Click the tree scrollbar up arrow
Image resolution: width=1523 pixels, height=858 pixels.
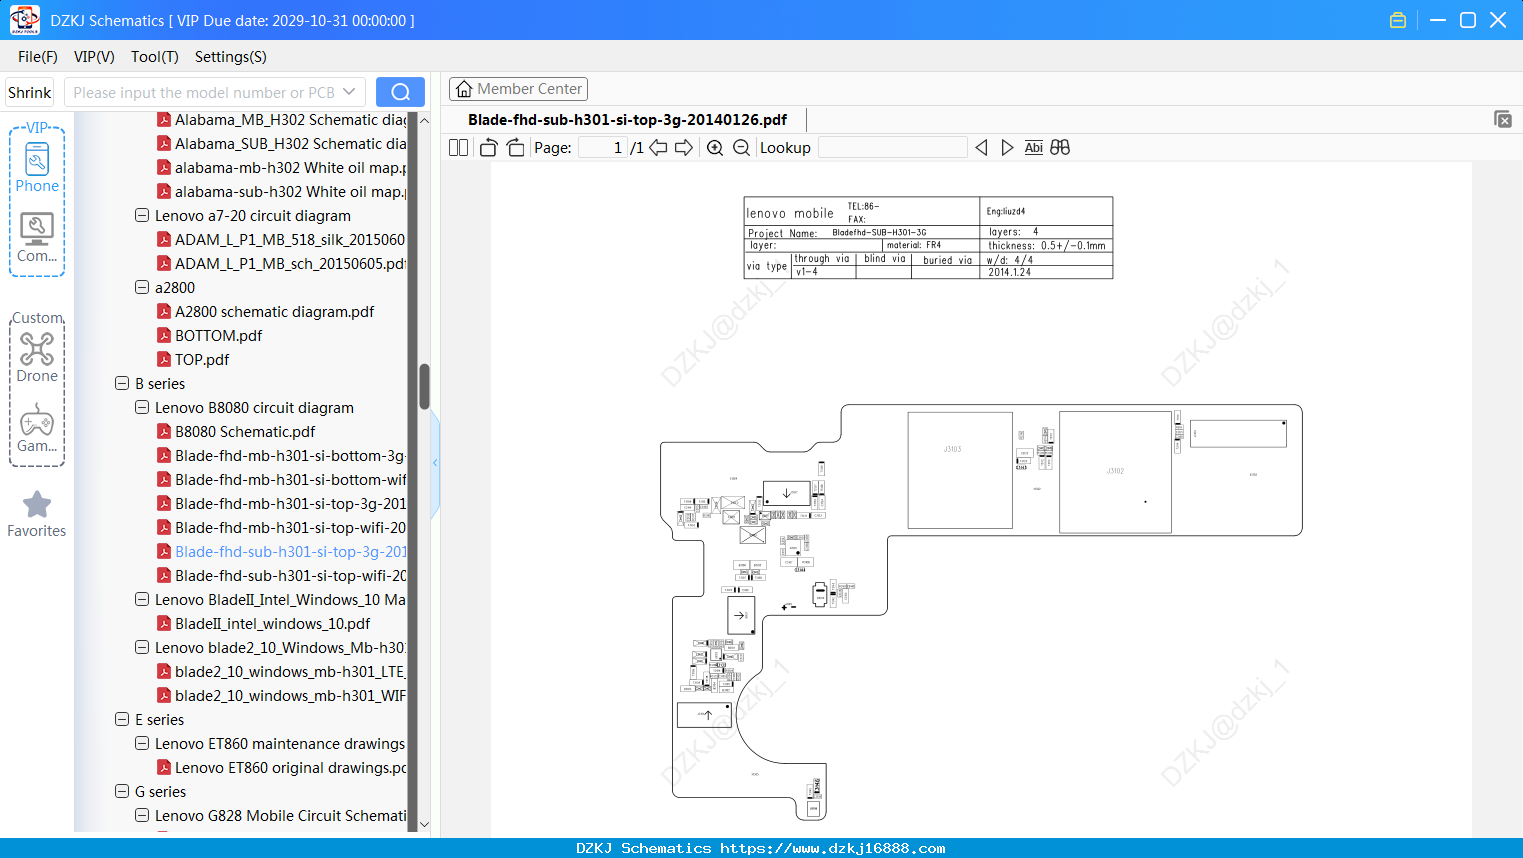coord(424,120)
